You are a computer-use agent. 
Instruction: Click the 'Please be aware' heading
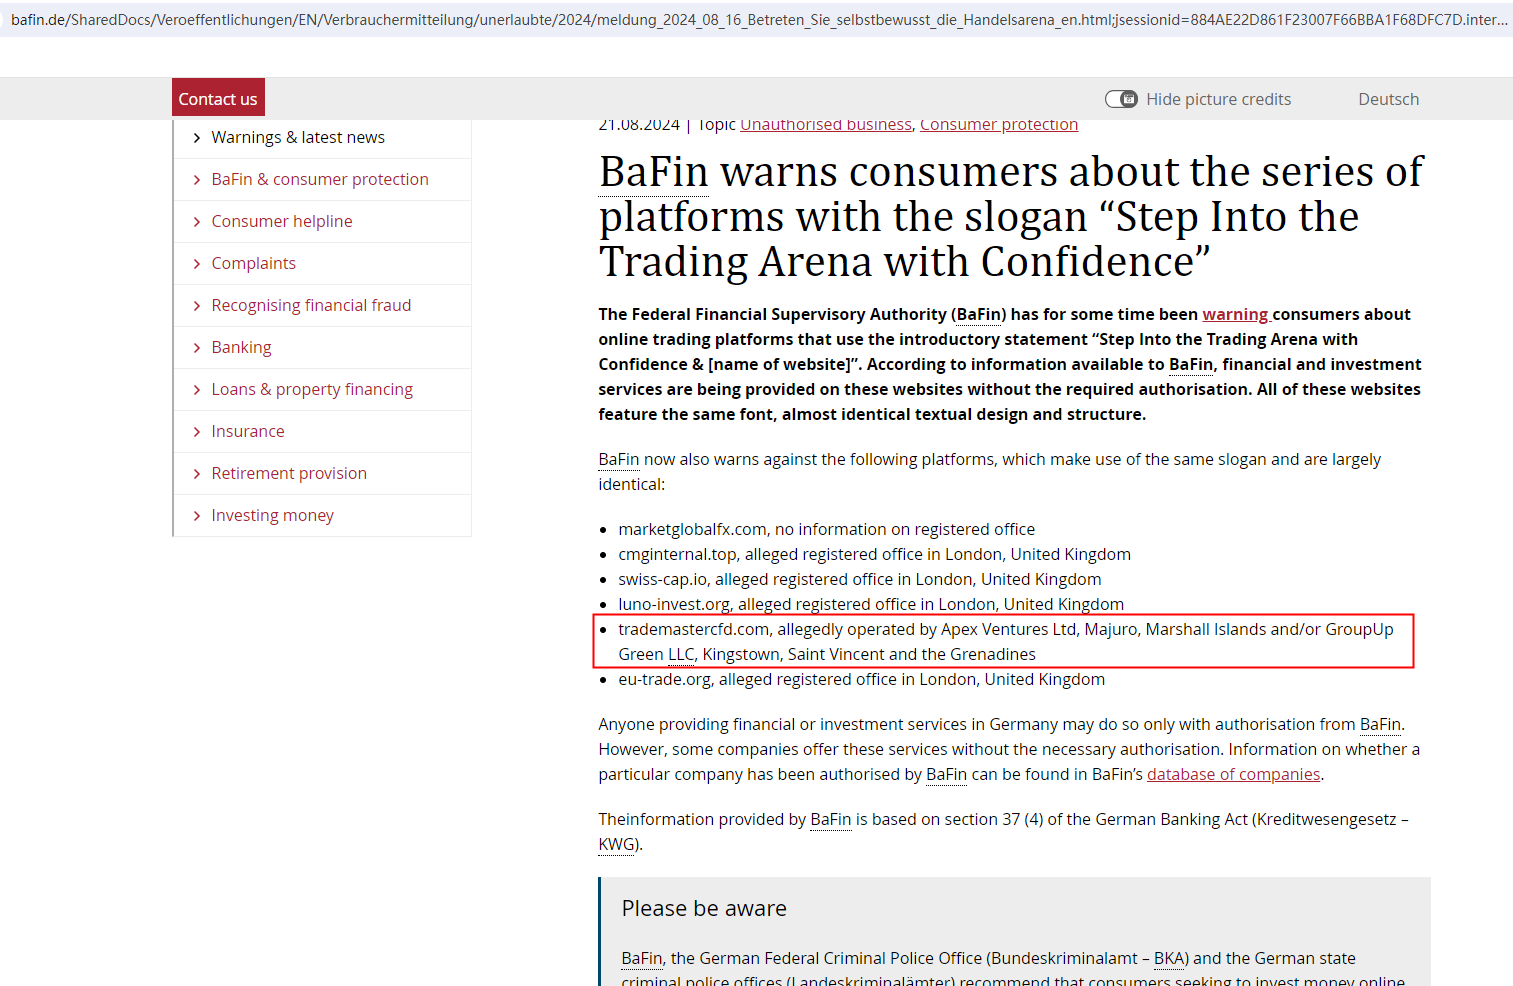(704, 908)
